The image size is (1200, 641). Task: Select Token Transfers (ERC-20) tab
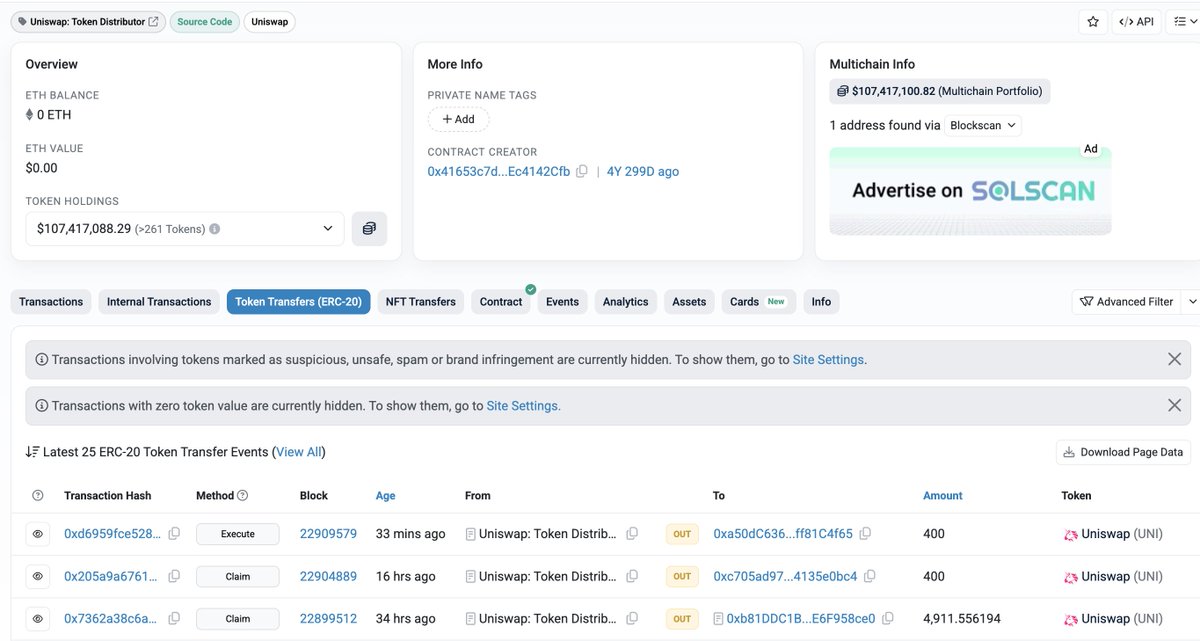299,302
